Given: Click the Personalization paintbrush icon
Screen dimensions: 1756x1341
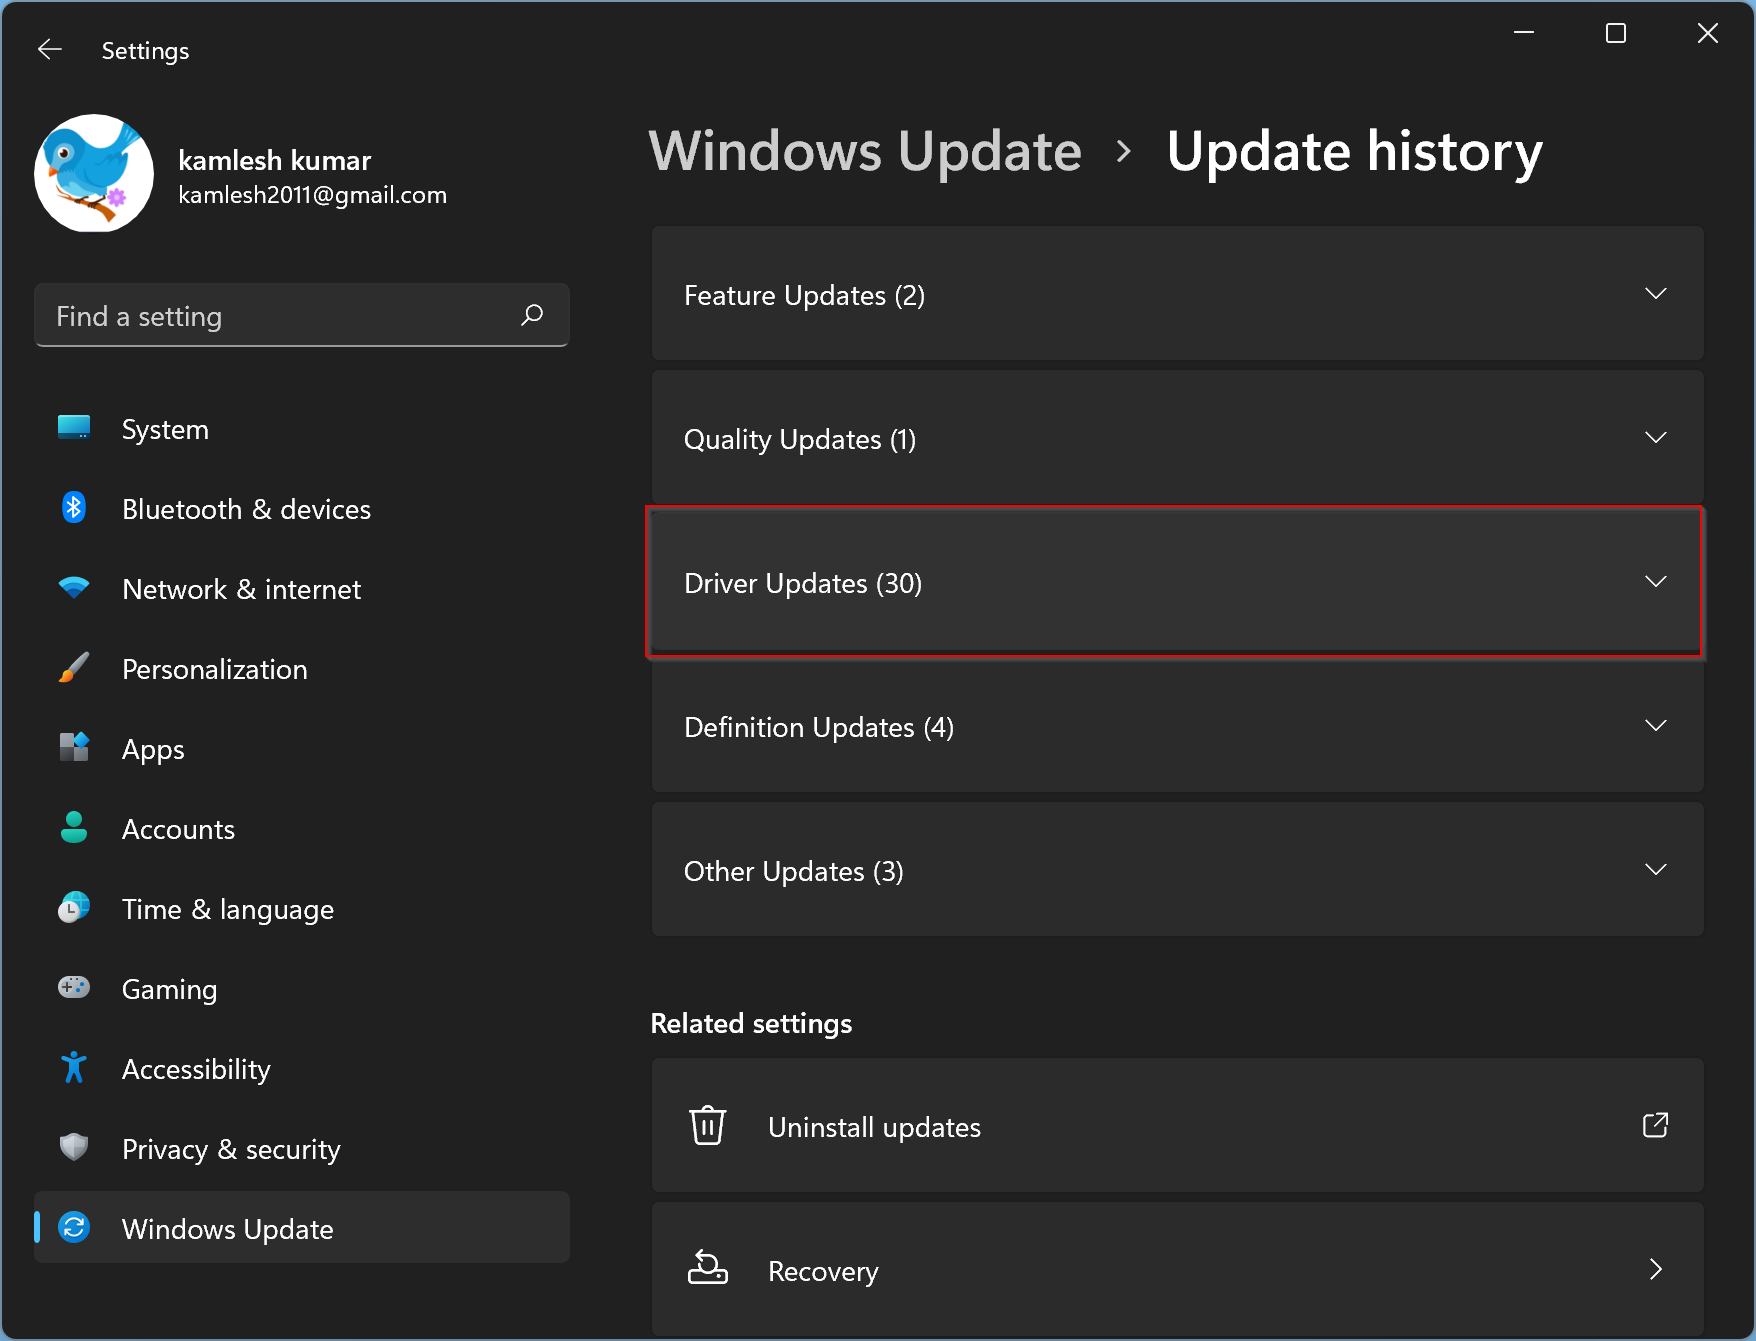Looking at the screenshot, I should [74, 668].
